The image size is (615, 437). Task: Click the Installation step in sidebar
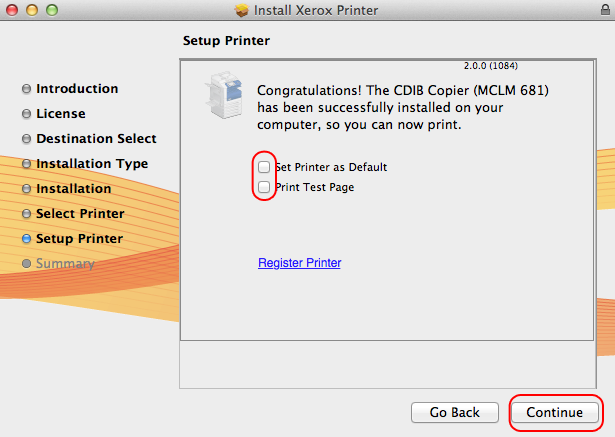73,189
